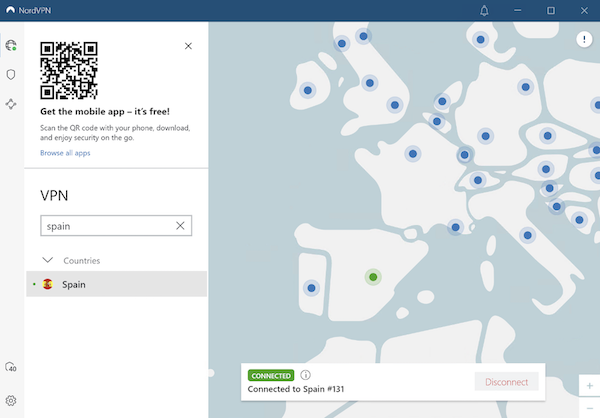Click the VPN heading
The height and width of the screenshot is (418, 600).
(54, 196)
